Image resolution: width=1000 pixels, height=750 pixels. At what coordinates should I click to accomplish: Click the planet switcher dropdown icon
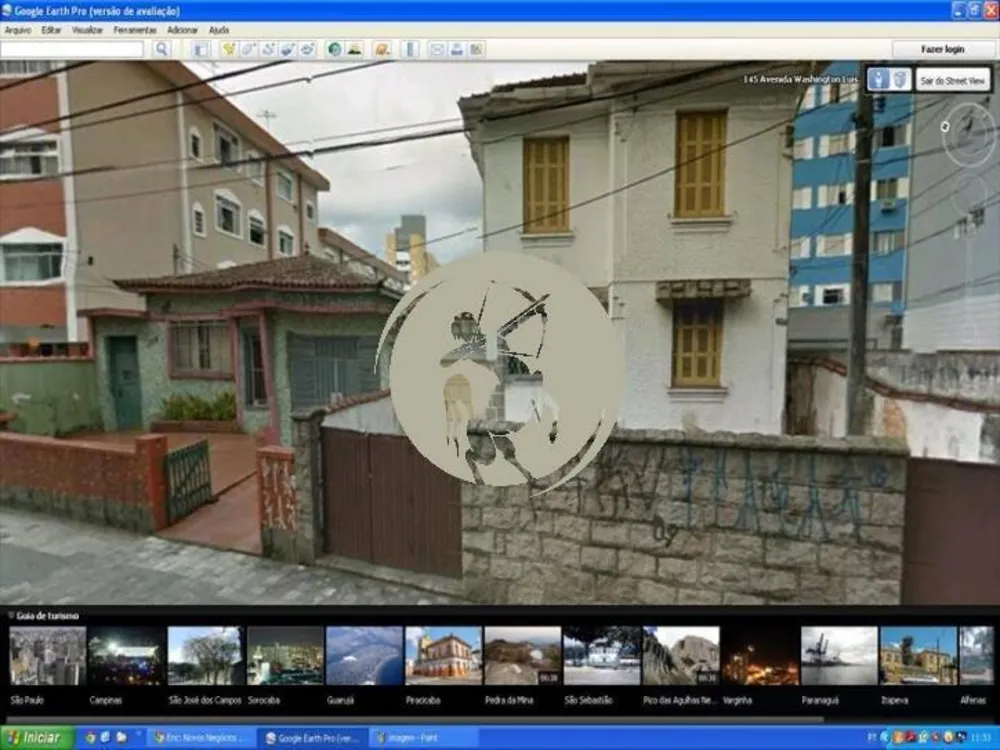point(382,49)
